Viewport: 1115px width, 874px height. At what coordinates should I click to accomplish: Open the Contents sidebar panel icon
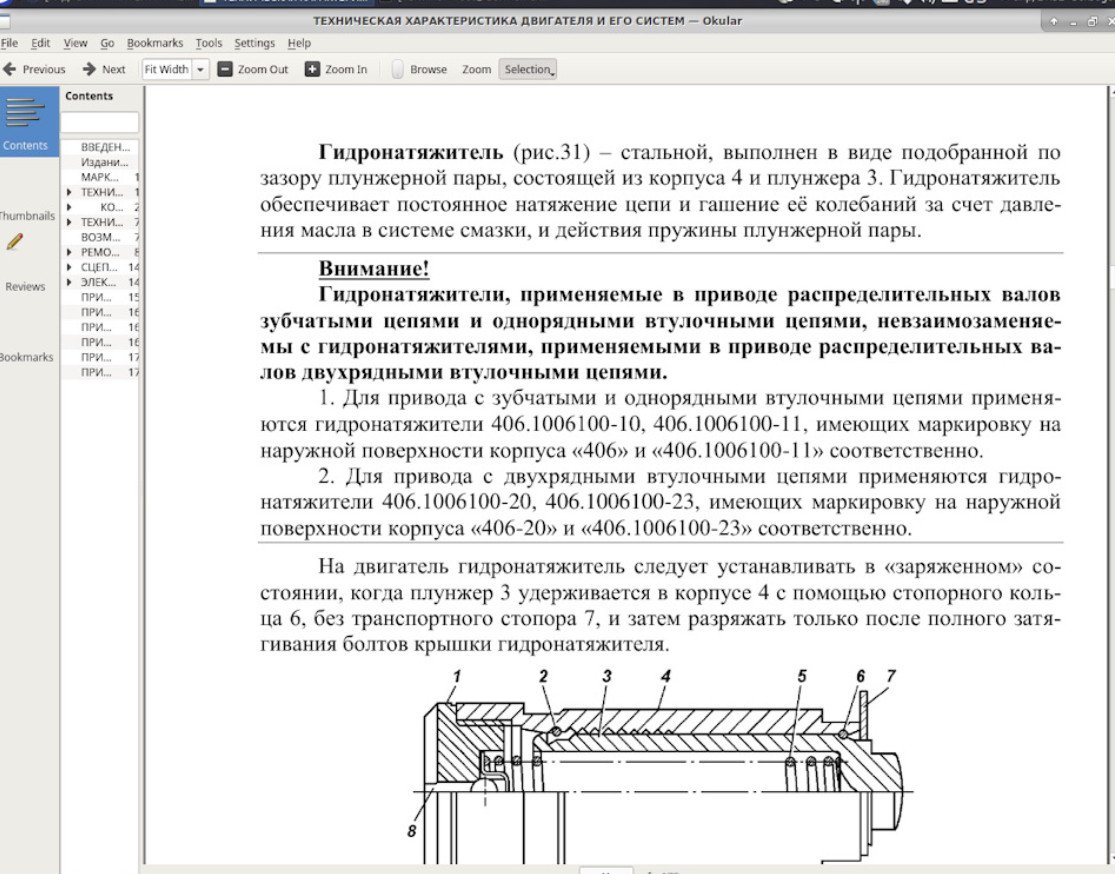tap(25, 112)
